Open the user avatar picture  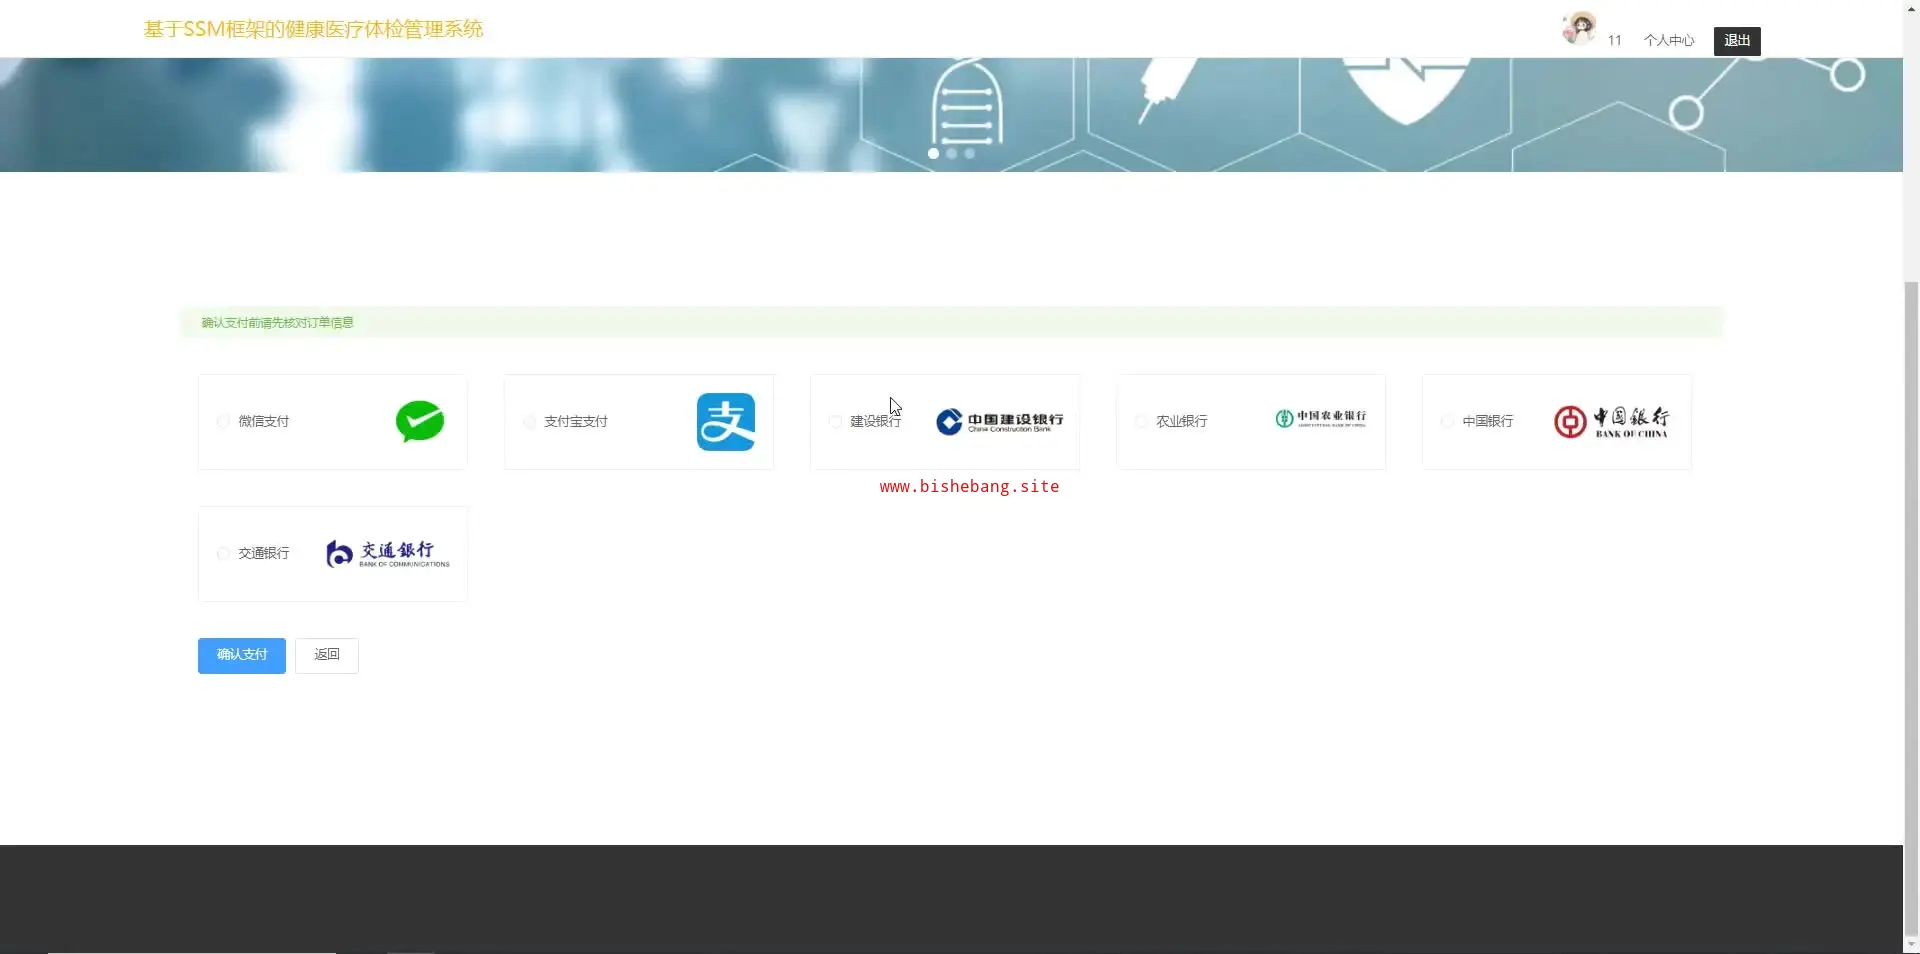[x=1579, y=28]
